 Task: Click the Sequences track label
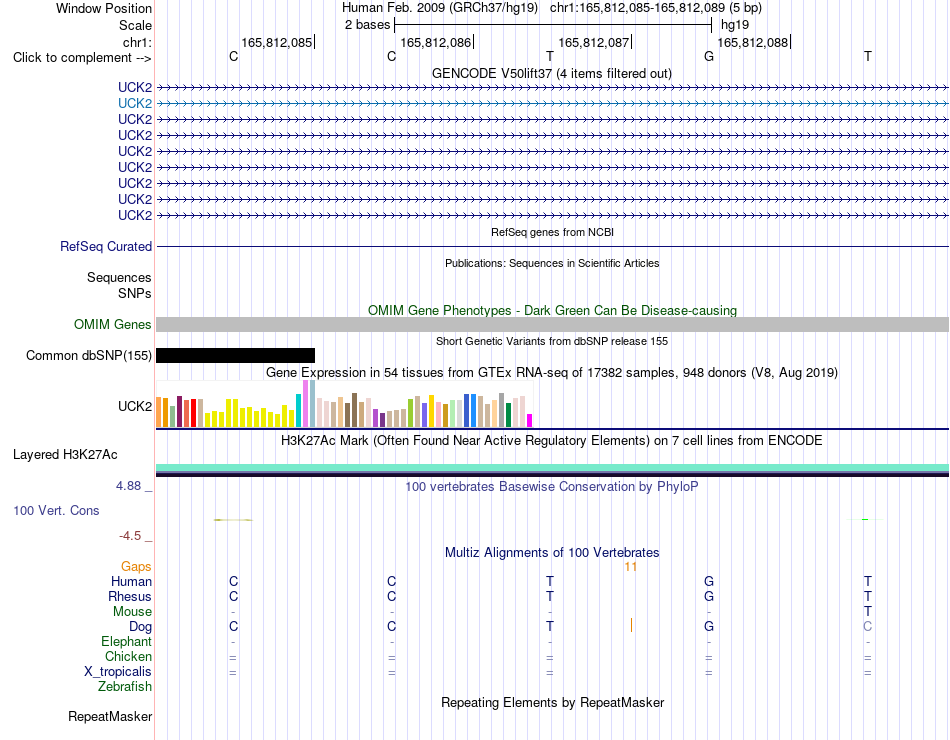(119, 278)
